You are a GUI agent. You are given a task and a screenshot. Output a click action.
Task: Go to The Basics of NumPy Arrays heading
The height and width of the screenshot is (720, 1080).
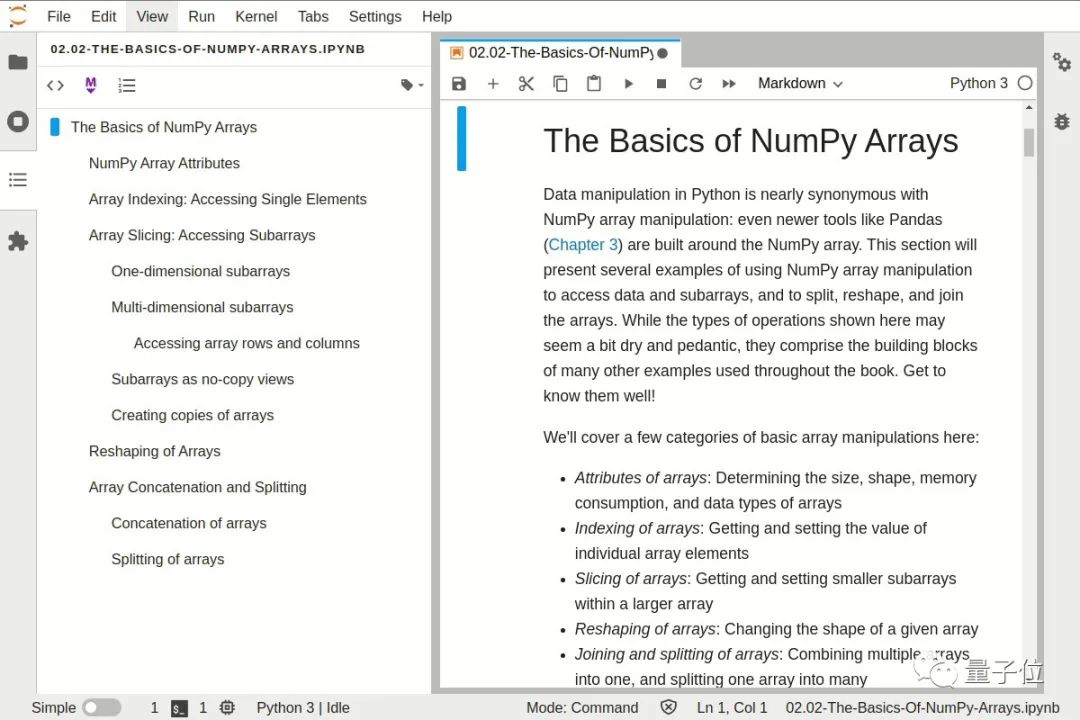pos(164,127)
